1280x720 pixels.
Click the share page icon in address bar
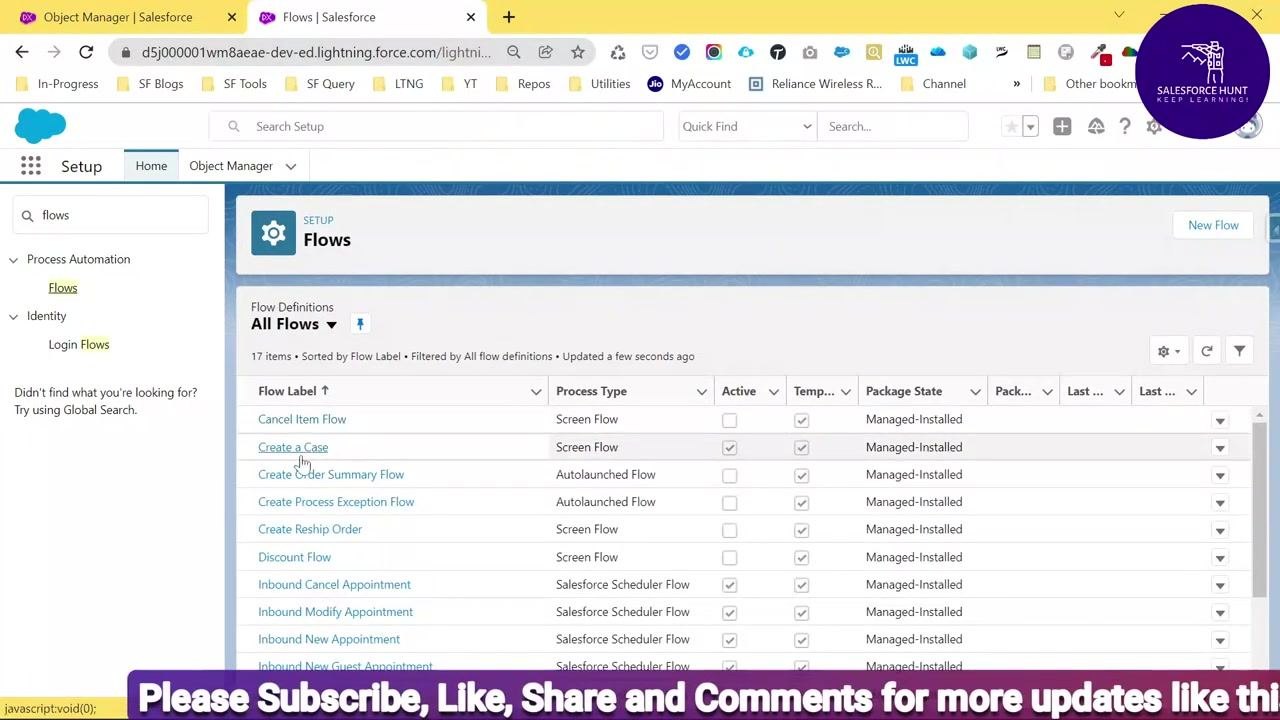tap(545, 52)
